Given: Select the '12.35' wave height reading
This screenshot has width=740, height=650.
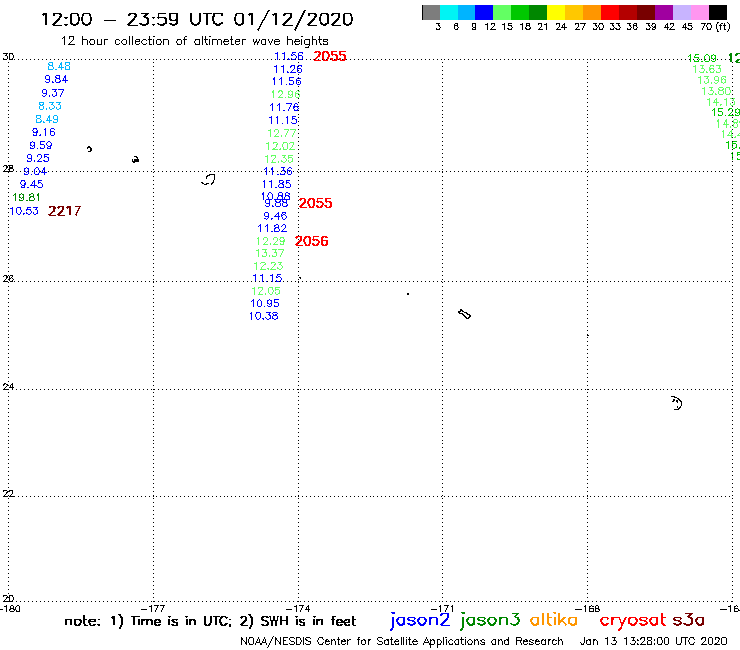Looking at the screenshot, I should pyautogui.click(x=279, y=159).
